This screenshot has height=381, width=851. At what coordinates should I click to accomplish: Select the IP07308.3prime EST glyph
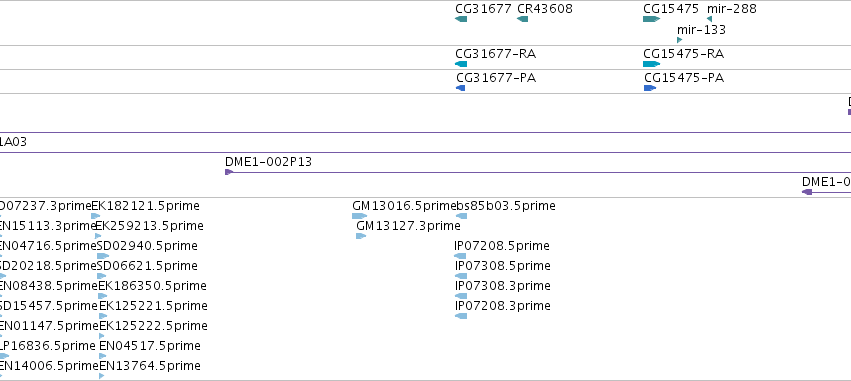click(x=461, y=296)
